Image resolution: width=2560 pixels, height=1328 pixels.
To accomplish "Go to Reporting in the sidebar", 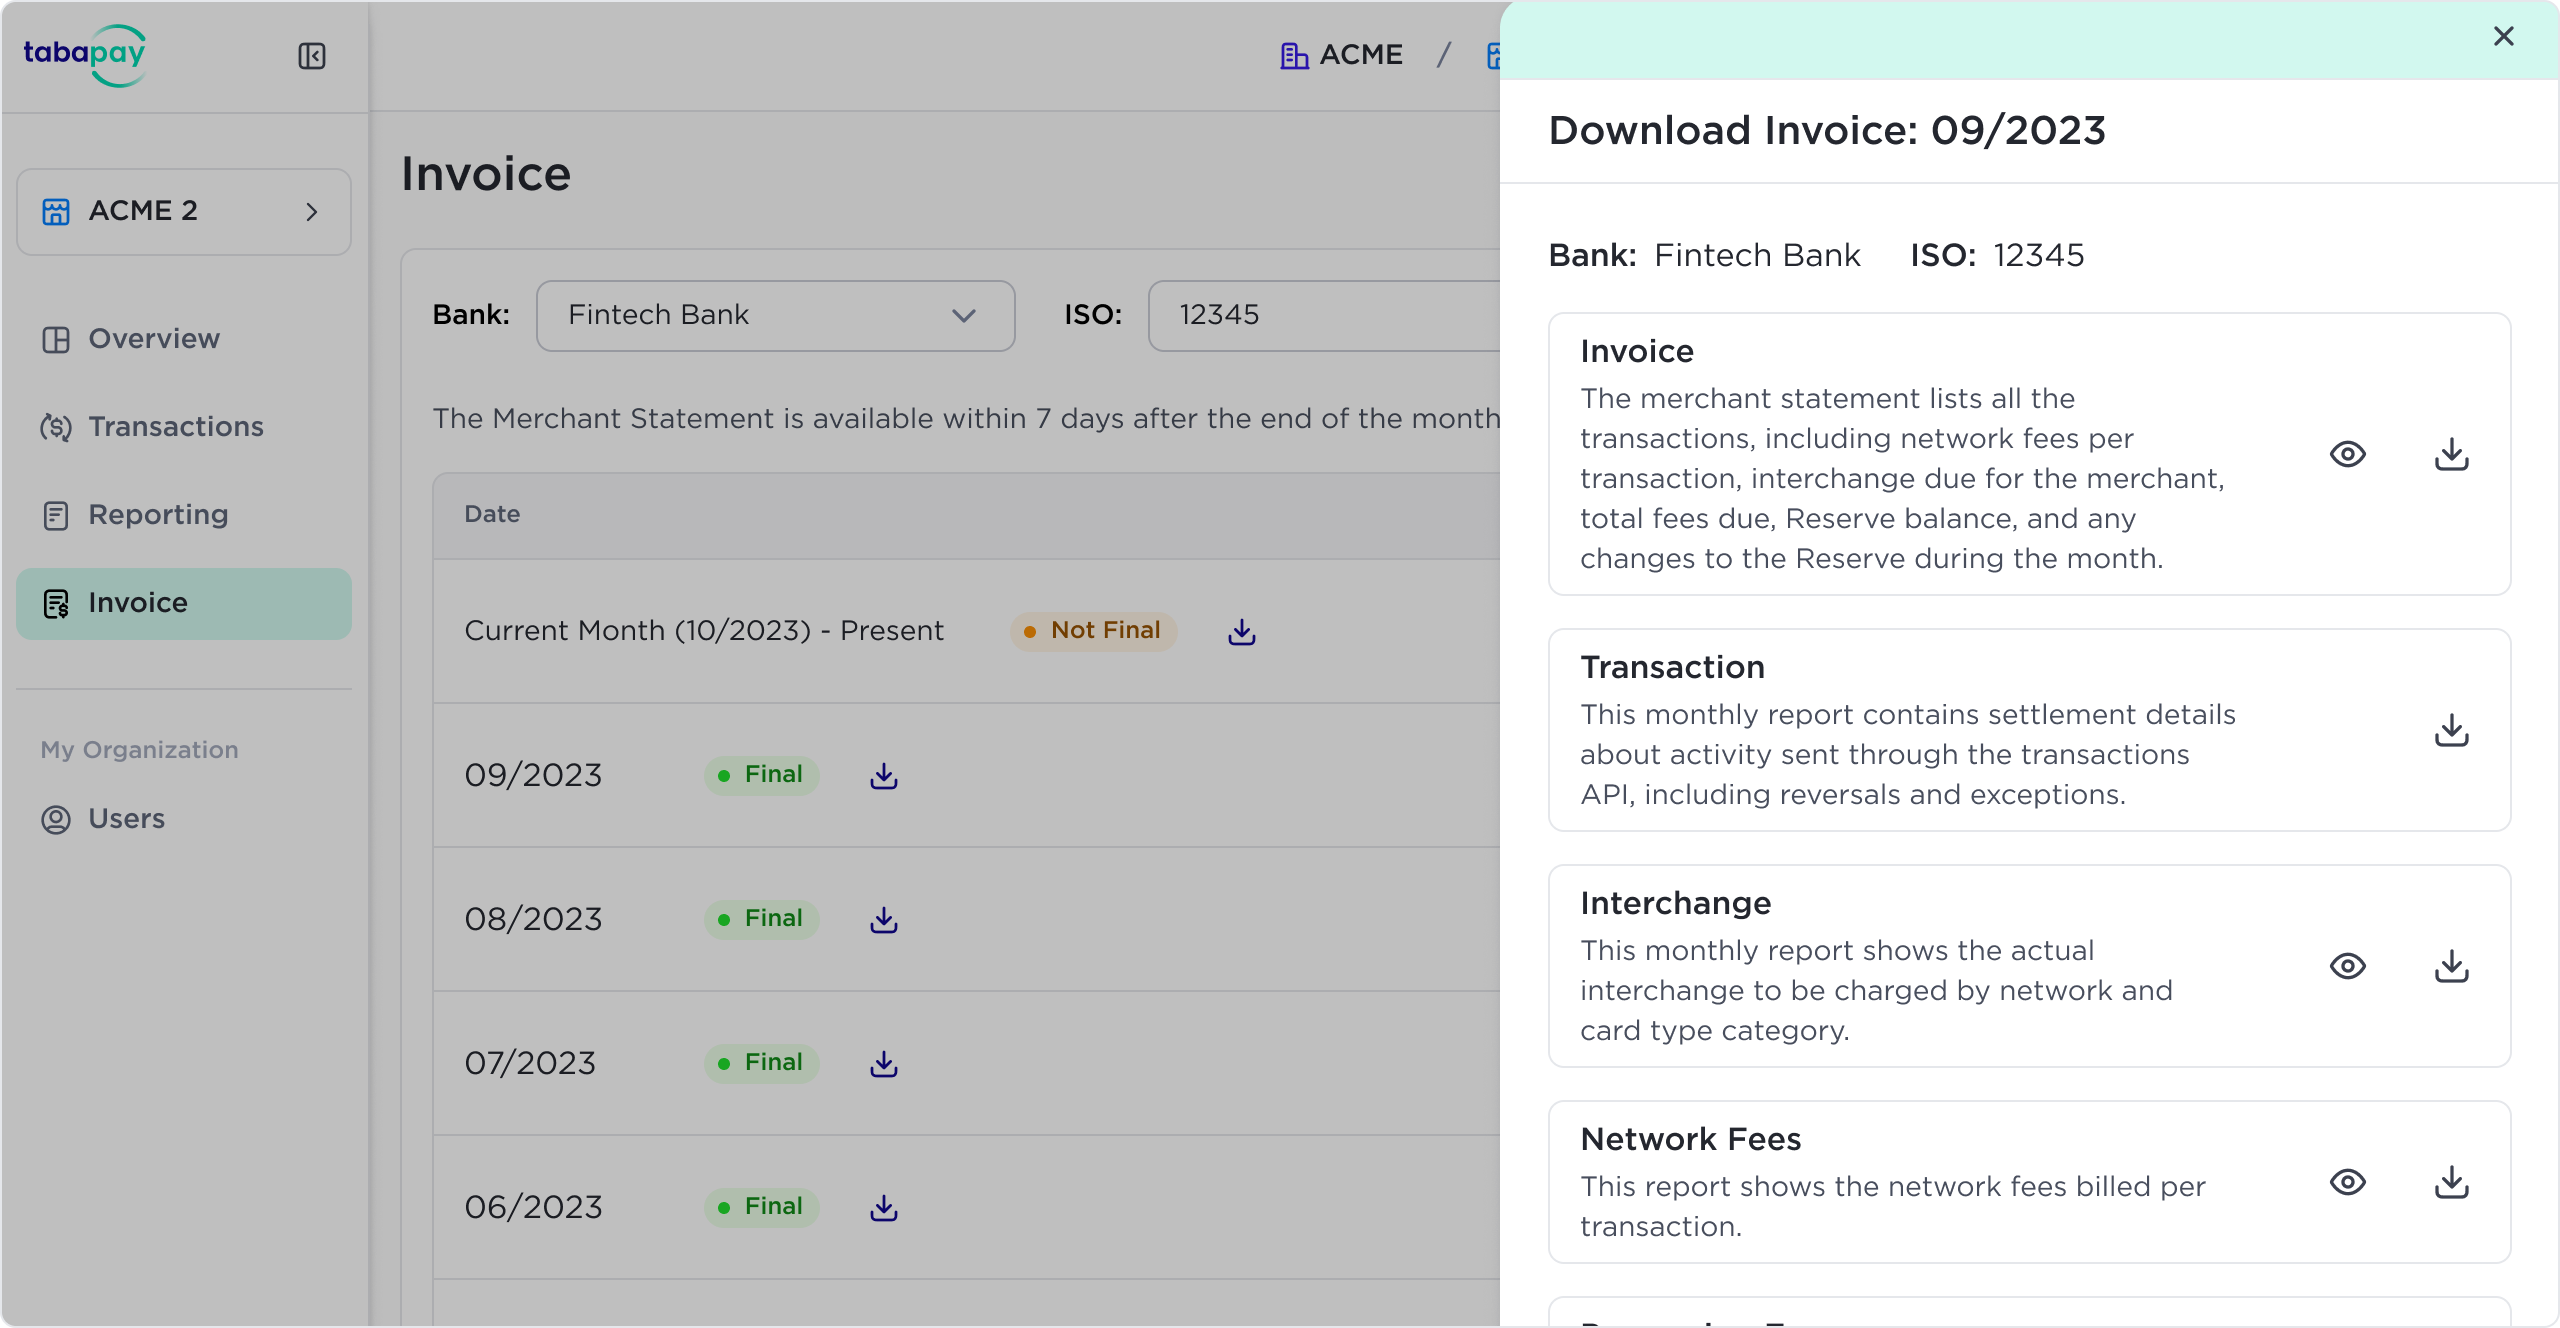I will [158, 515].
